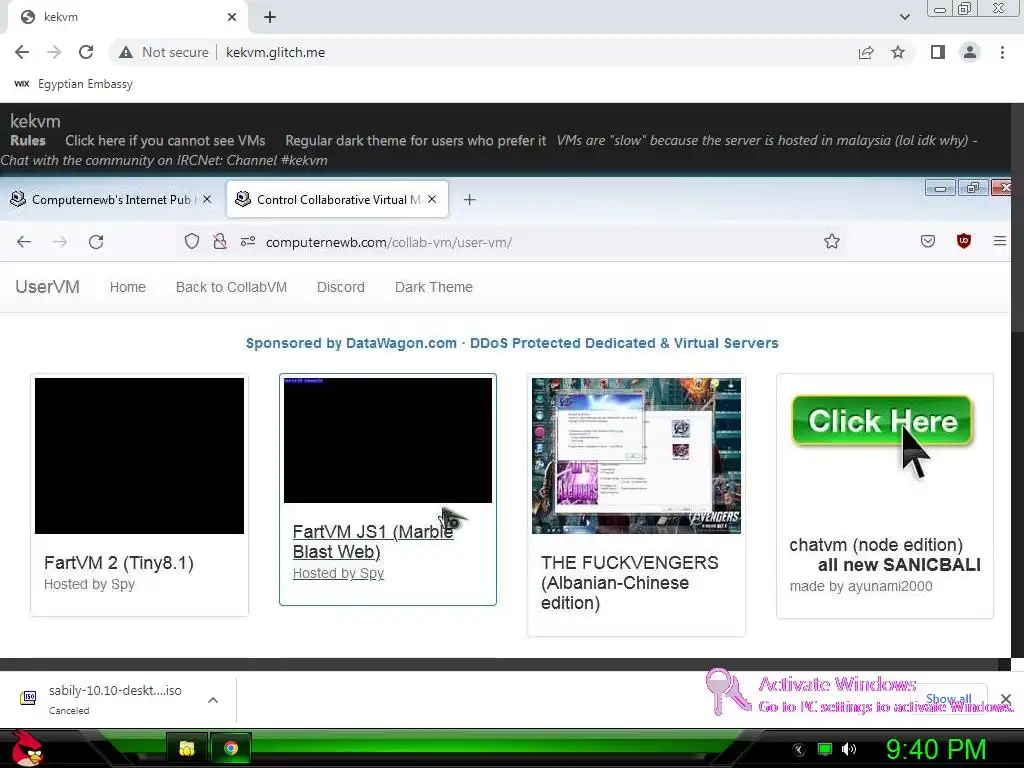The width and height of the screenshot is (1024, 768).
Task: Bookmark page with Firefox star icon
Action: tap(831, 242)
